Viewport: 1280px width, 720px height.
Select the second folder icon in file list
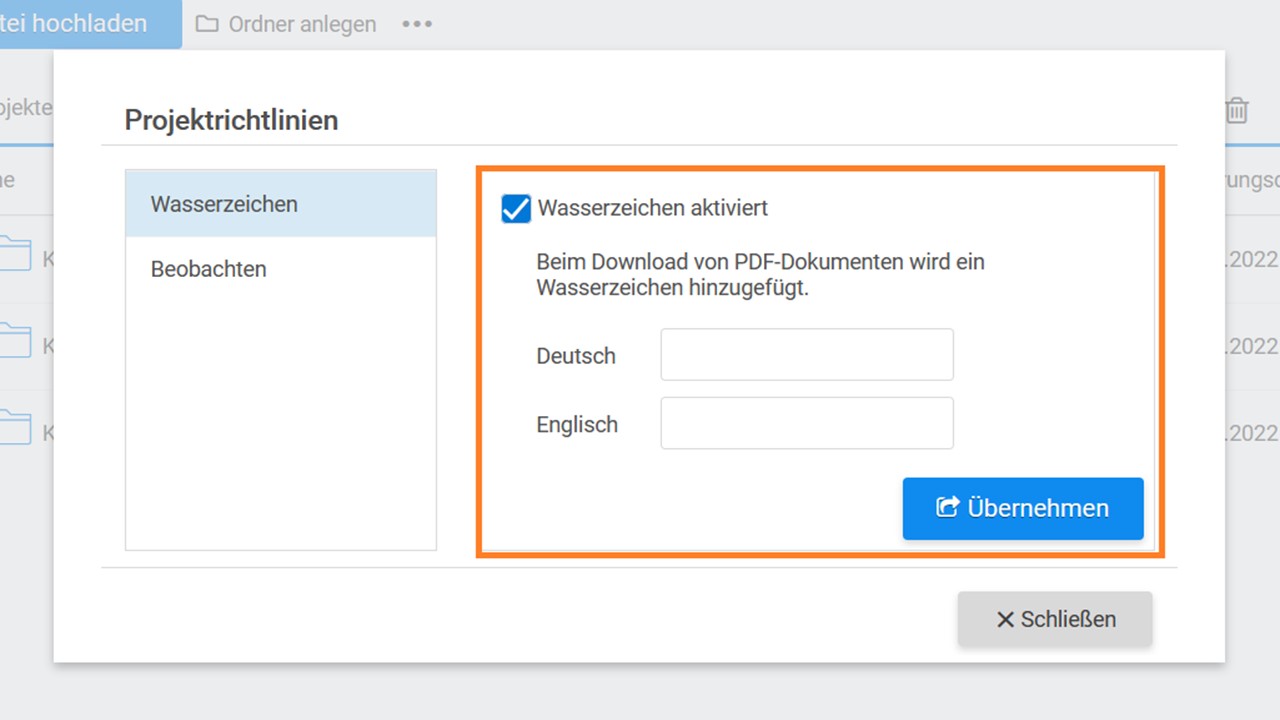tap(14, 341)
